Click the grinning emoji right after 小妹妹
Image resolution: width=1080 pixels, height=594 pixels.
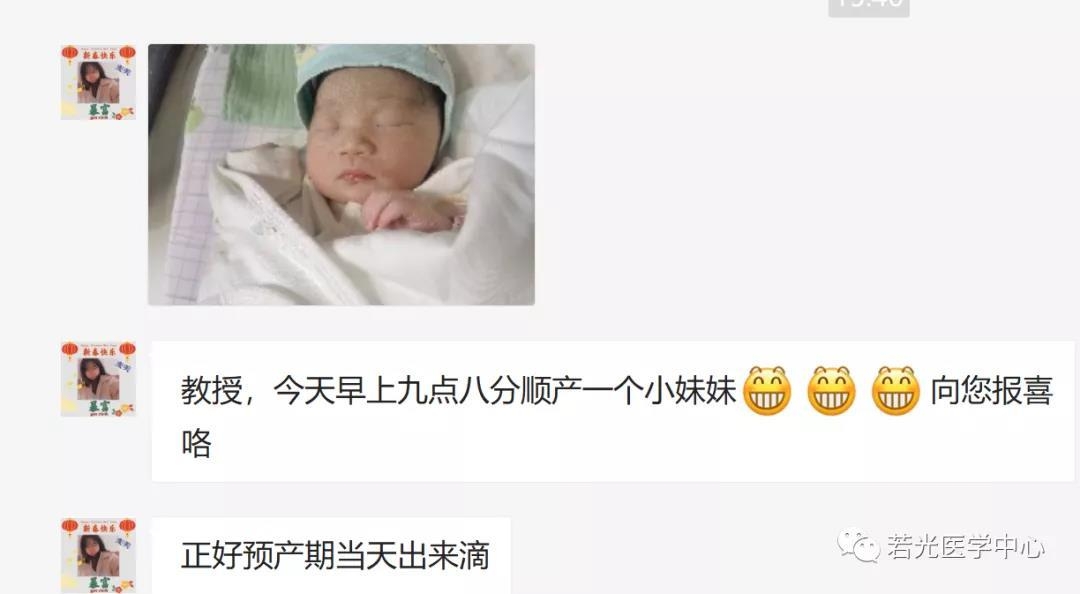coord(767,391)
